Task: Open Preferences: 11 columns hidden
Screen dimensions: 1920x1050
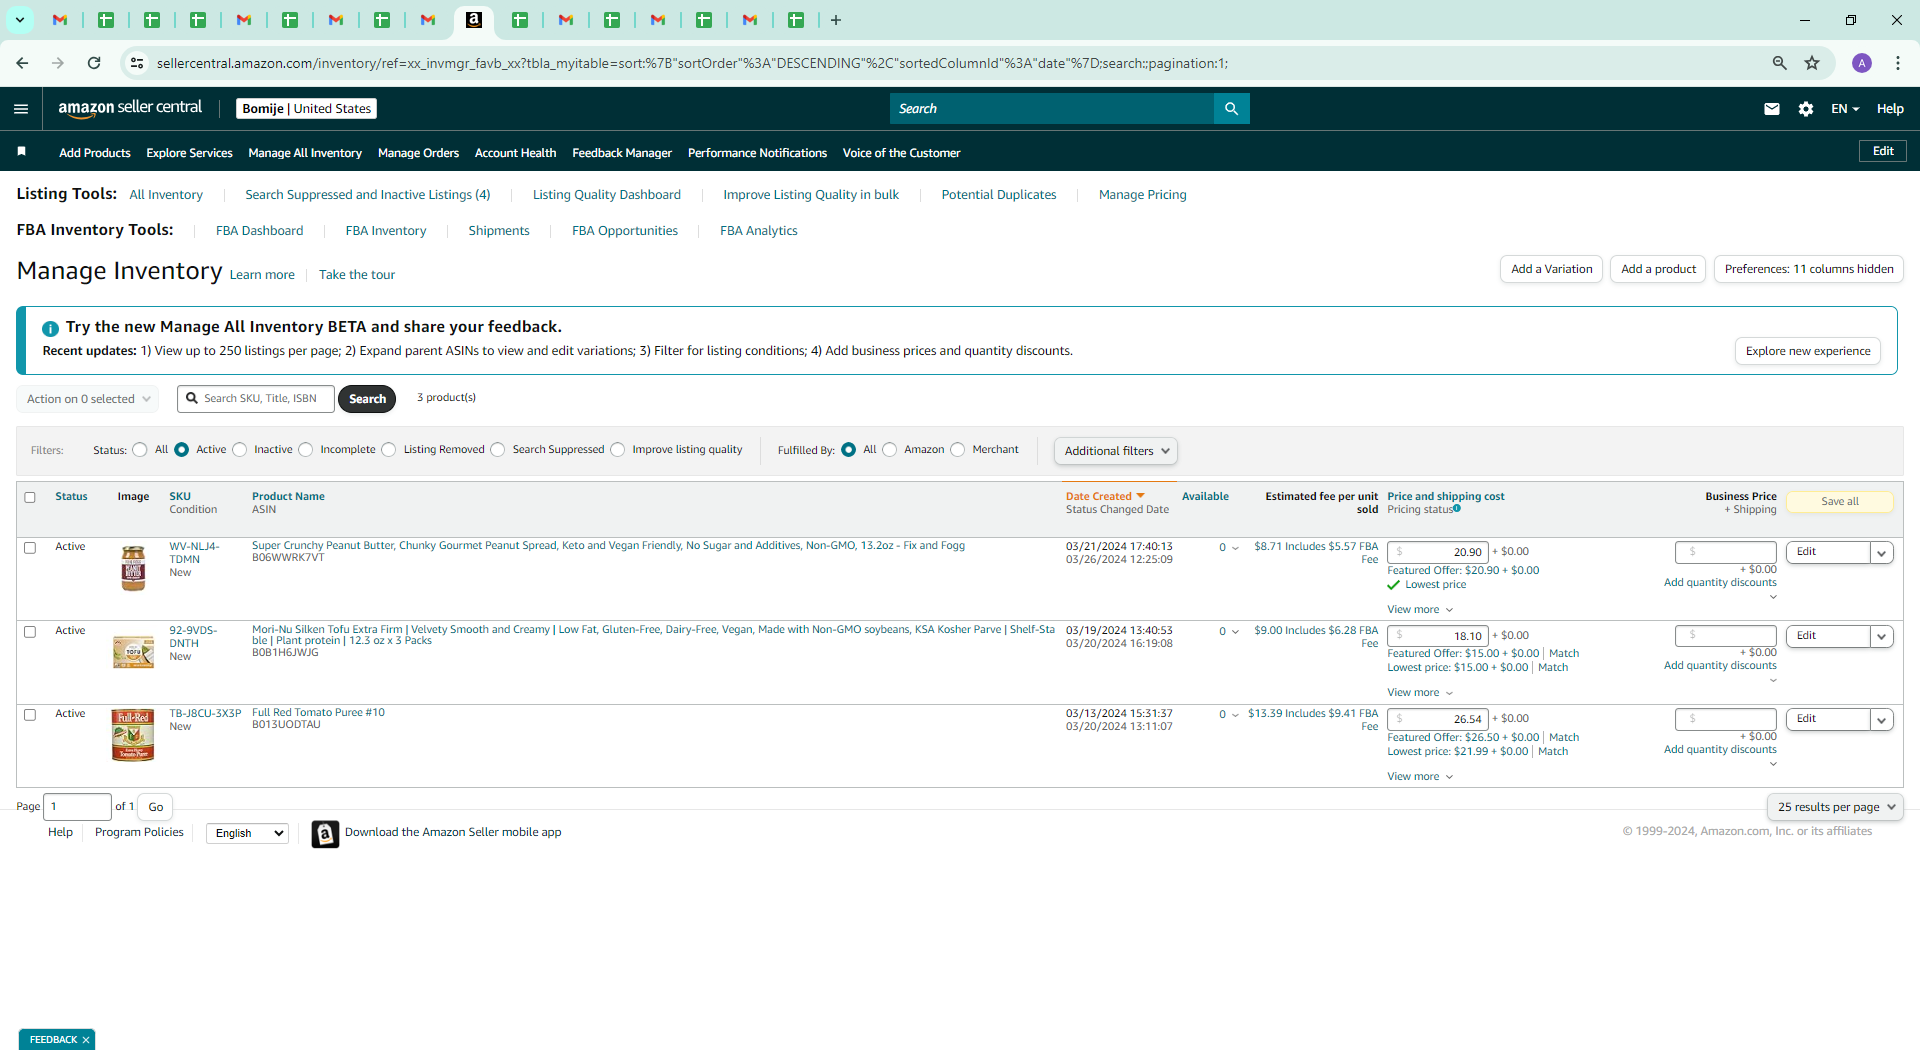Action: [1809, 269]
